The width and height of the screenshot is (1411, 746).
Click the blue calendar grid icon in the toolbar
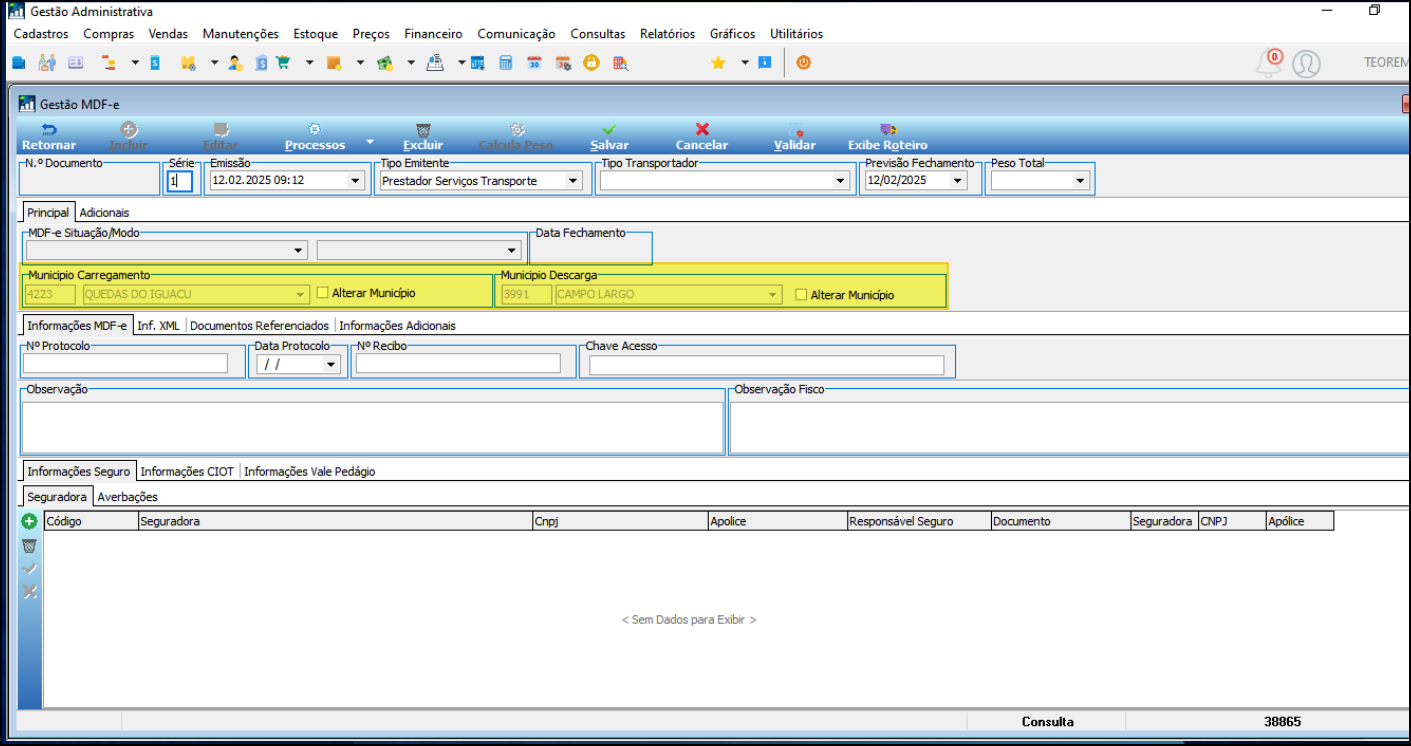(x=478, y=62)
